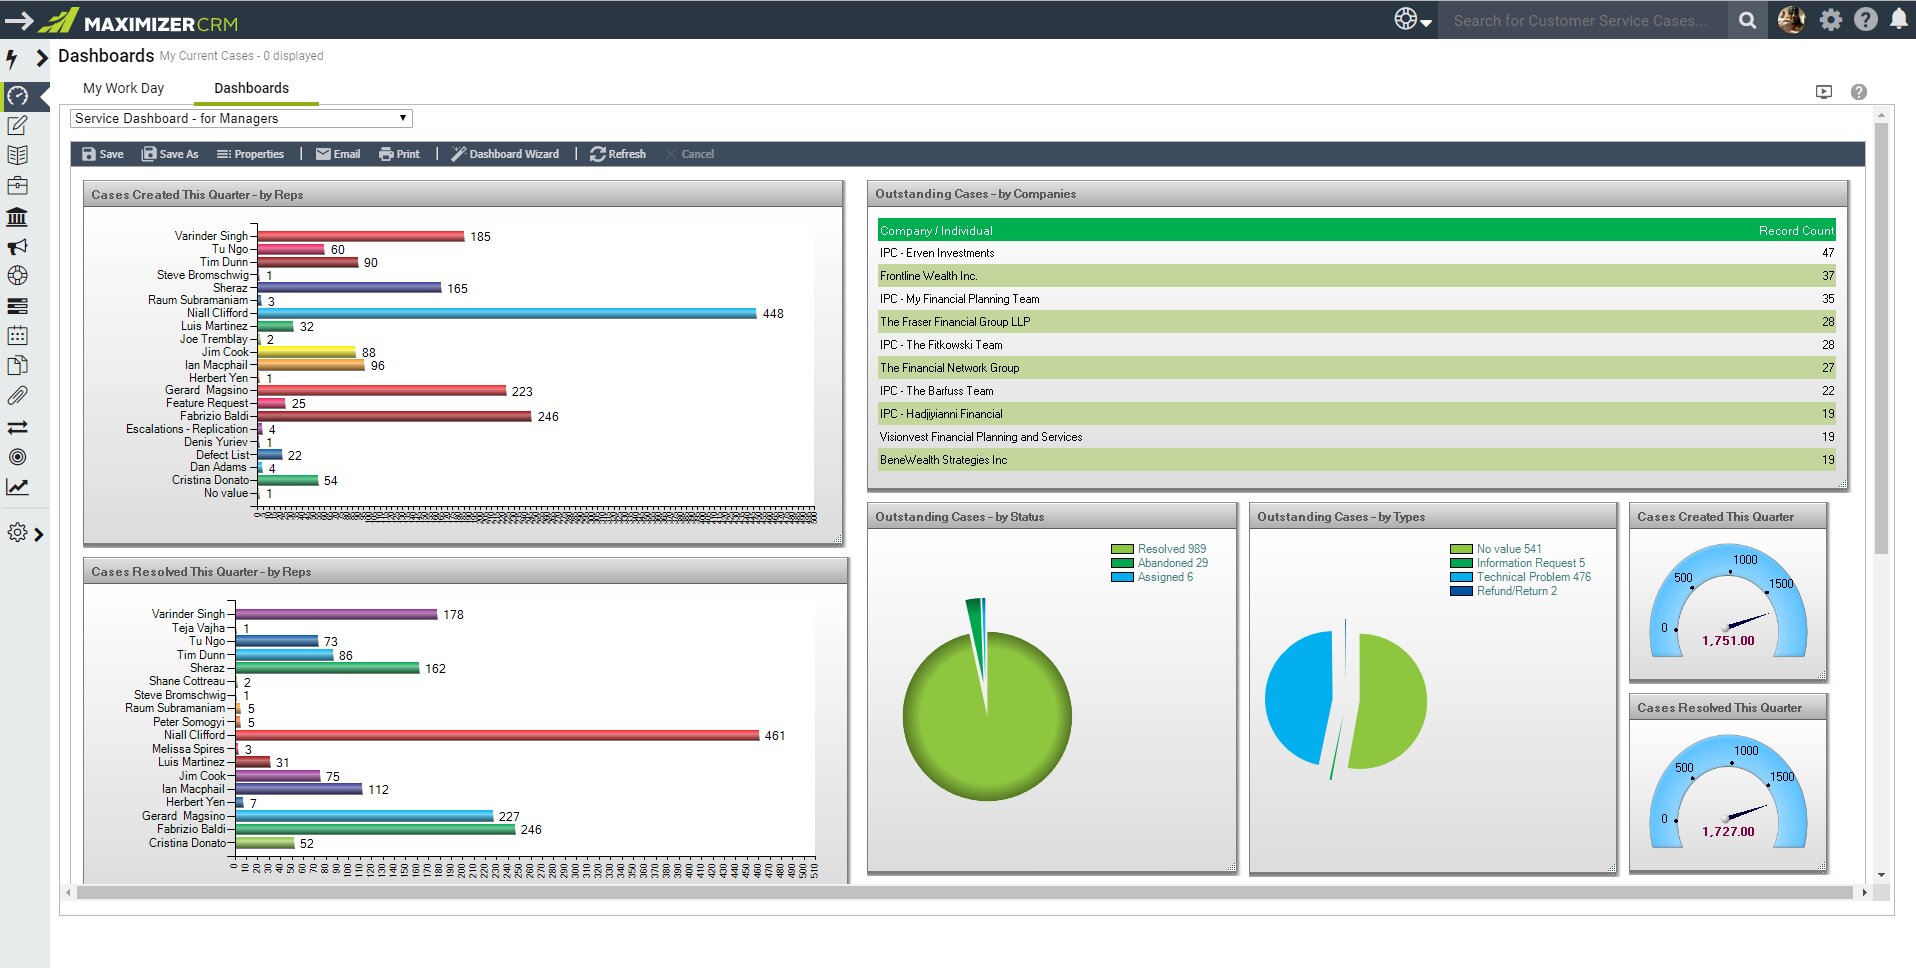The width and height of the screenshot is (1916, 968).
Task: Open the Campaigns megaphone icon
Action: [x=17, y=247]
